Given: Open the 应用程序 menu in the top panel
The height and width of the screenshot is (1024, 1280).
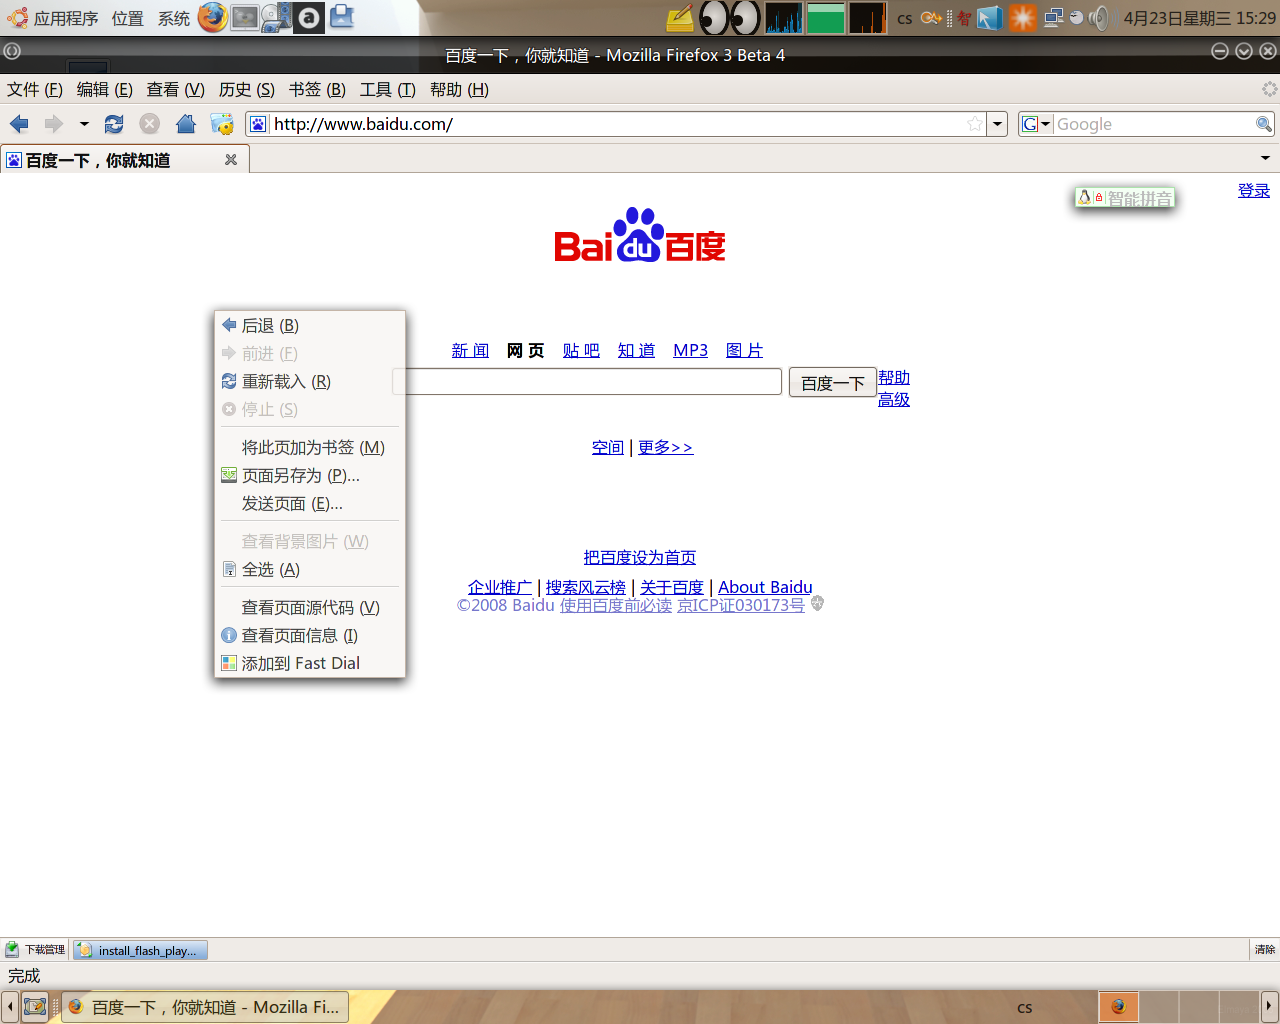Looking at the screenshot, I should tap(54, 18).
